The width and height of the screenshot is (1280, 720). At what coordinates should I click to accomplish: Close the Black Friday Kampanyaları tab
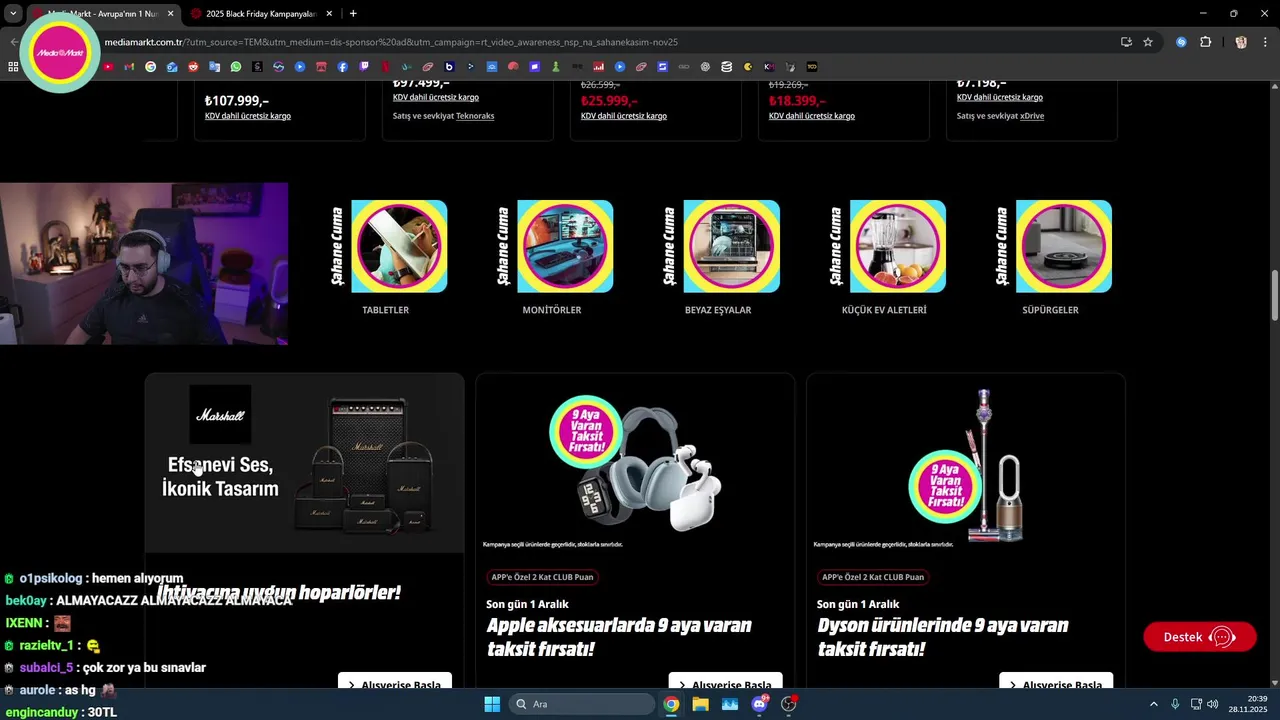tap(327, 13)
